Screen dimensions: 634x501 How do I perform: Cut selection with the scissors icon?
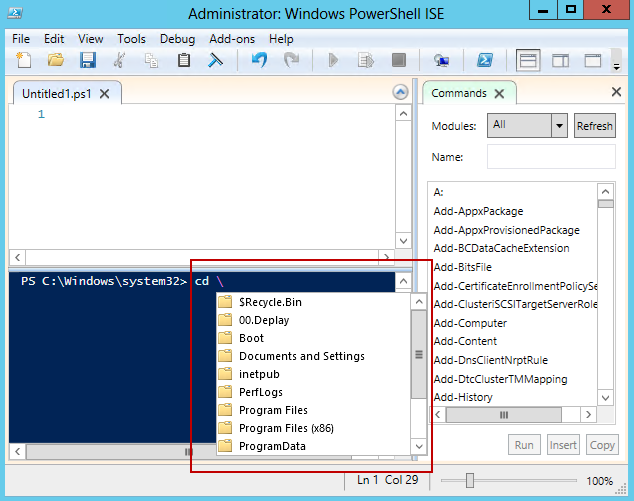click(x=119, y=61)
